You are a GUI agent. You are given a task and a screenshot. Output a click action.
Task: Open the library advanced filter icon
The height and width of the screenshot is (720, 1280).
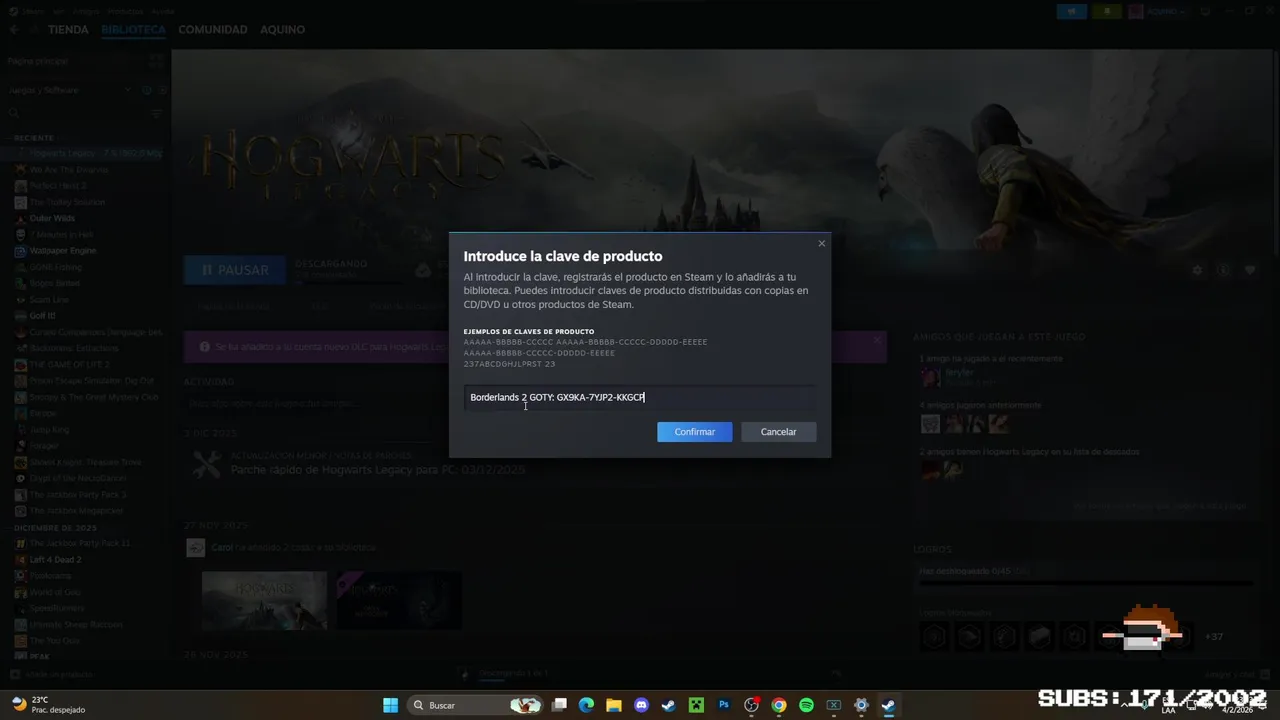click(x=156, y=114)
